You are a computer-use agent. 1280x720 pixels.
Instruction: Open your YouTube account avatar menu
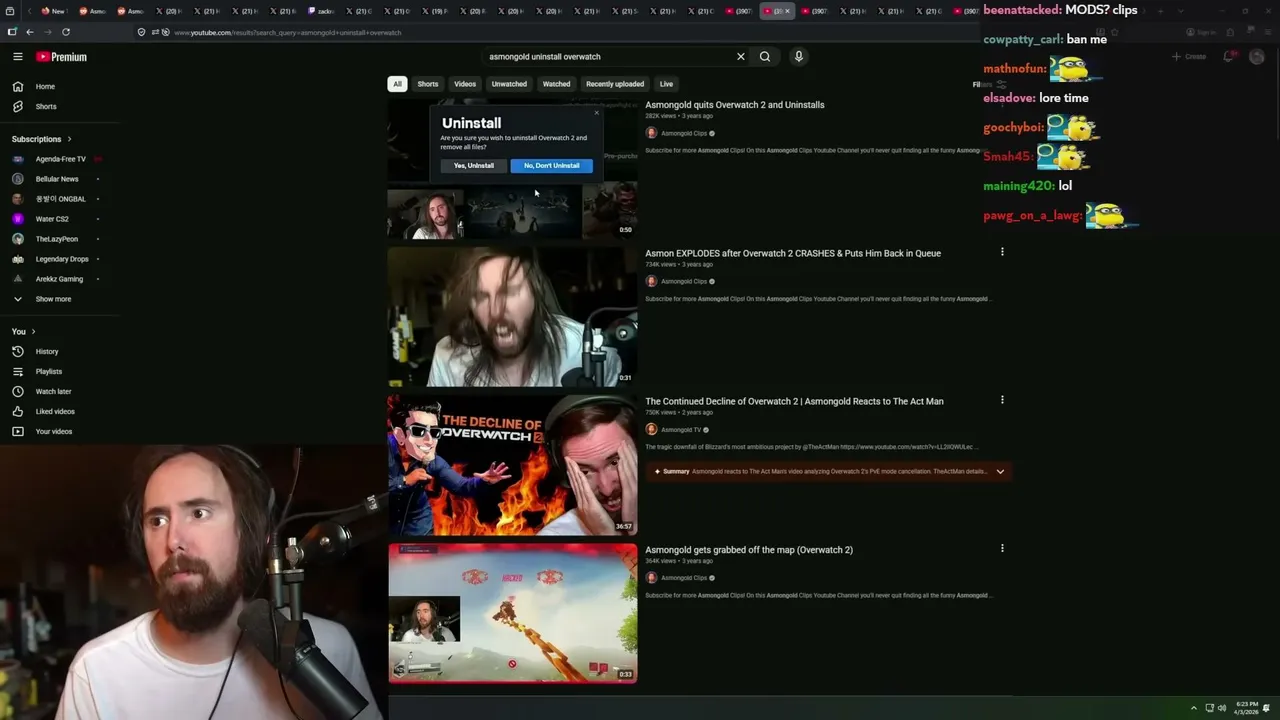tap(1257, 57)
